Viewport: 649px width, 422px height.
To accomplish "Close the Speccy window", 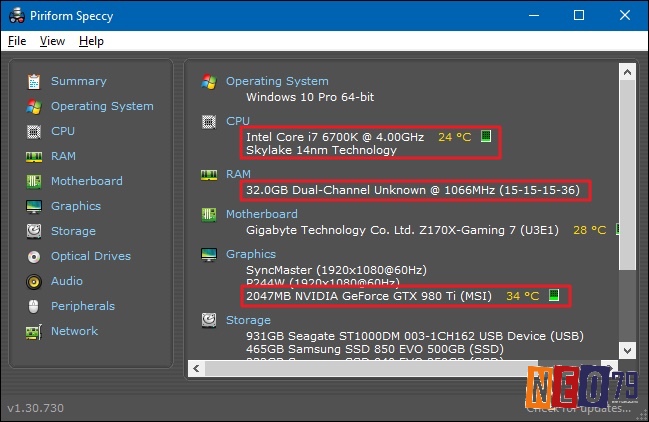I will [625, 15].
